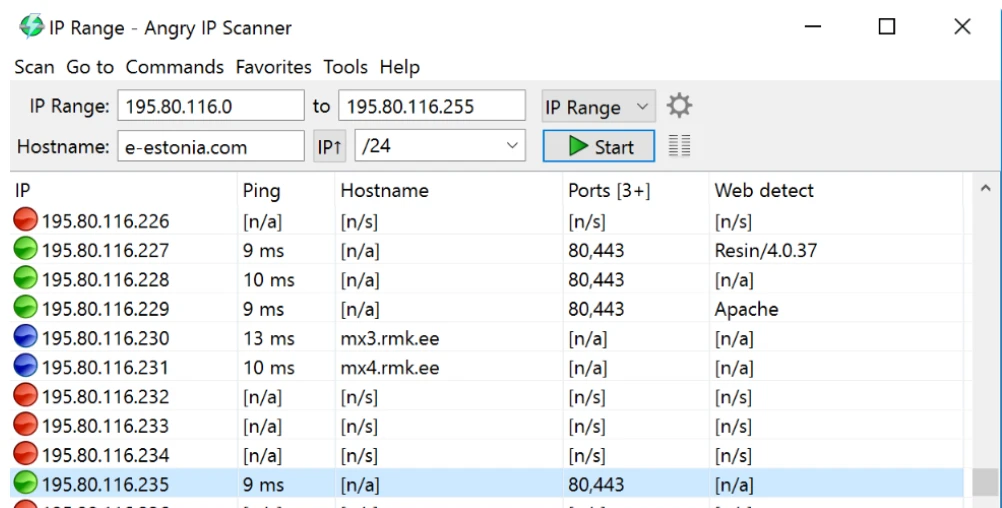Select row 195.80.116.232
1002x508 pixels.
tap(487, 397)
